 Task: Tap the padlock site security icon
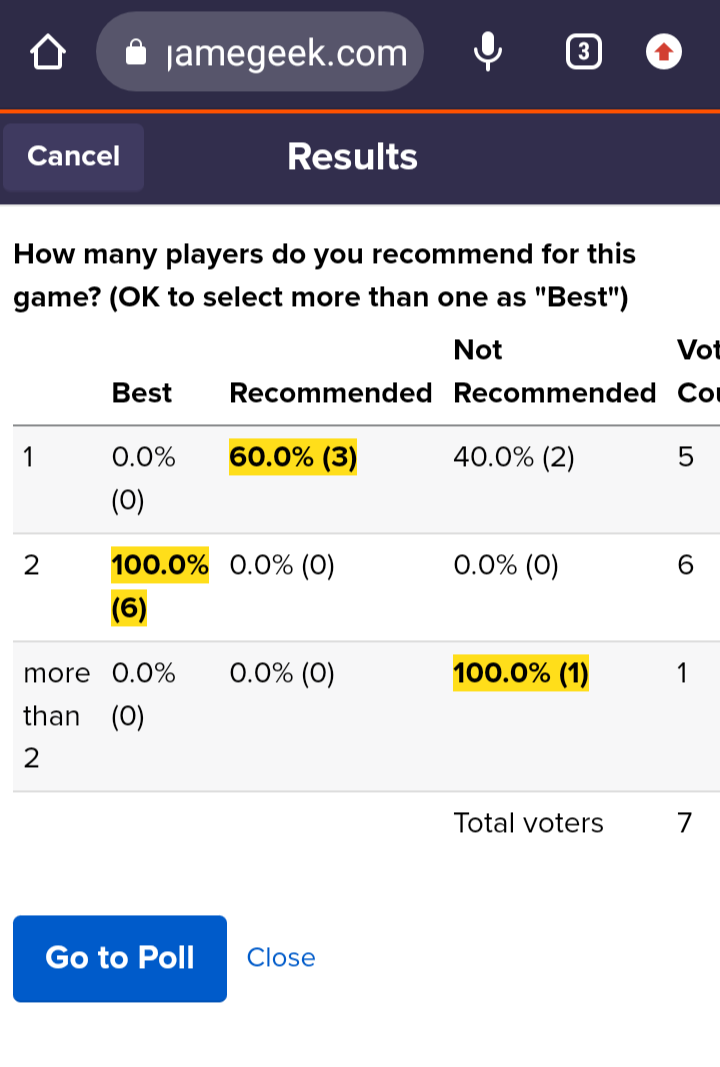tap(136, 52)
